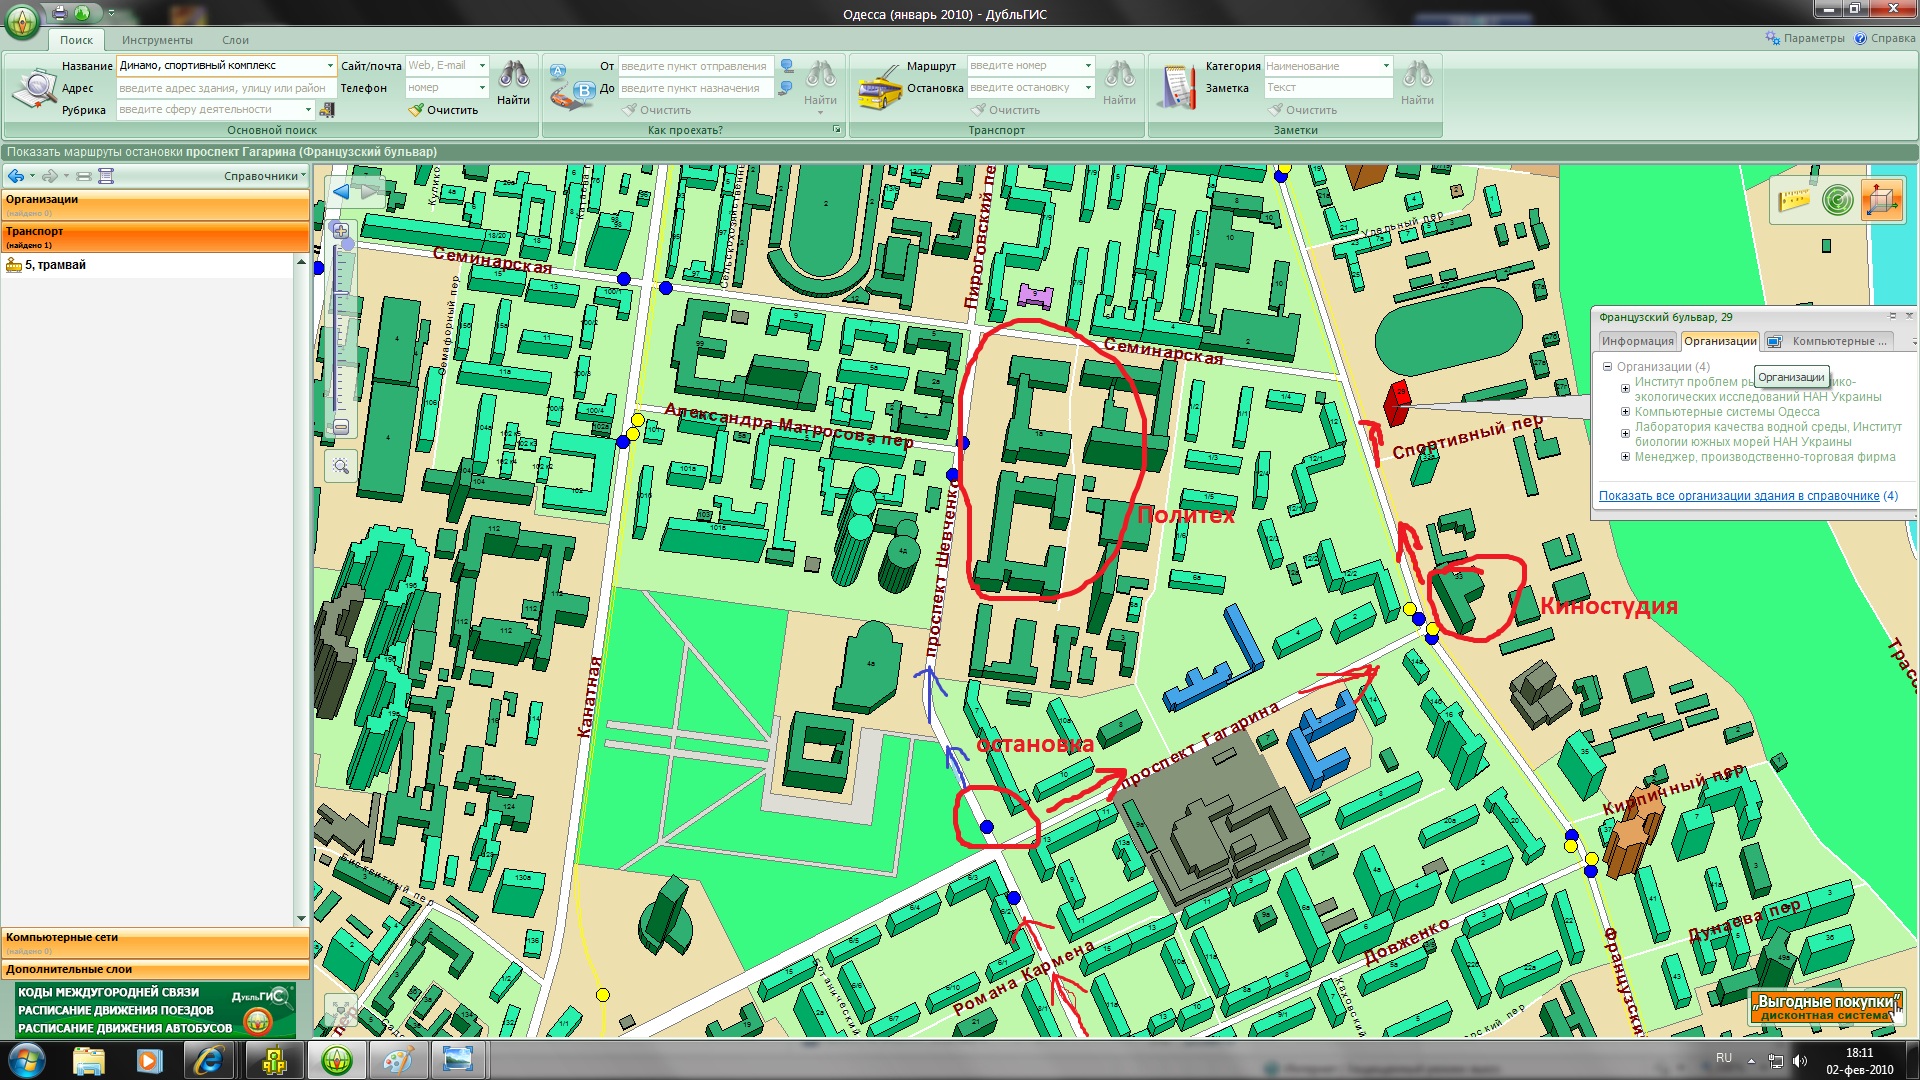Click the Адрес input field
The width and height of the screenshot is (1920, 1080).
226,88
